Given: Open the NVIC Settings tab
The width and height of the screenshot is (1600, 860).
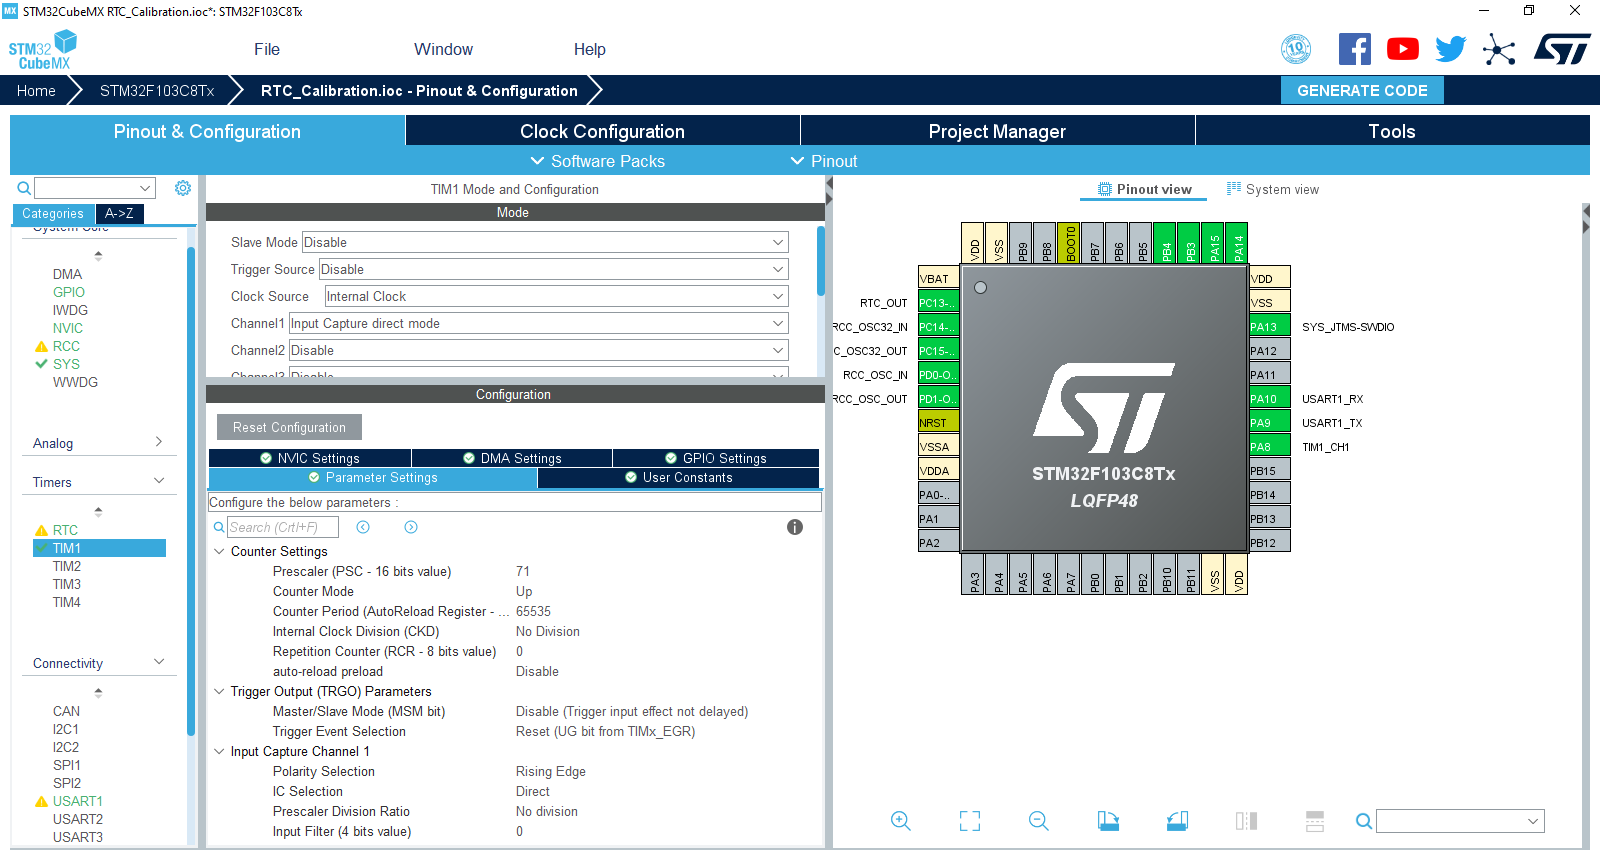Looking at the screenshot, I should click(309, 458).
